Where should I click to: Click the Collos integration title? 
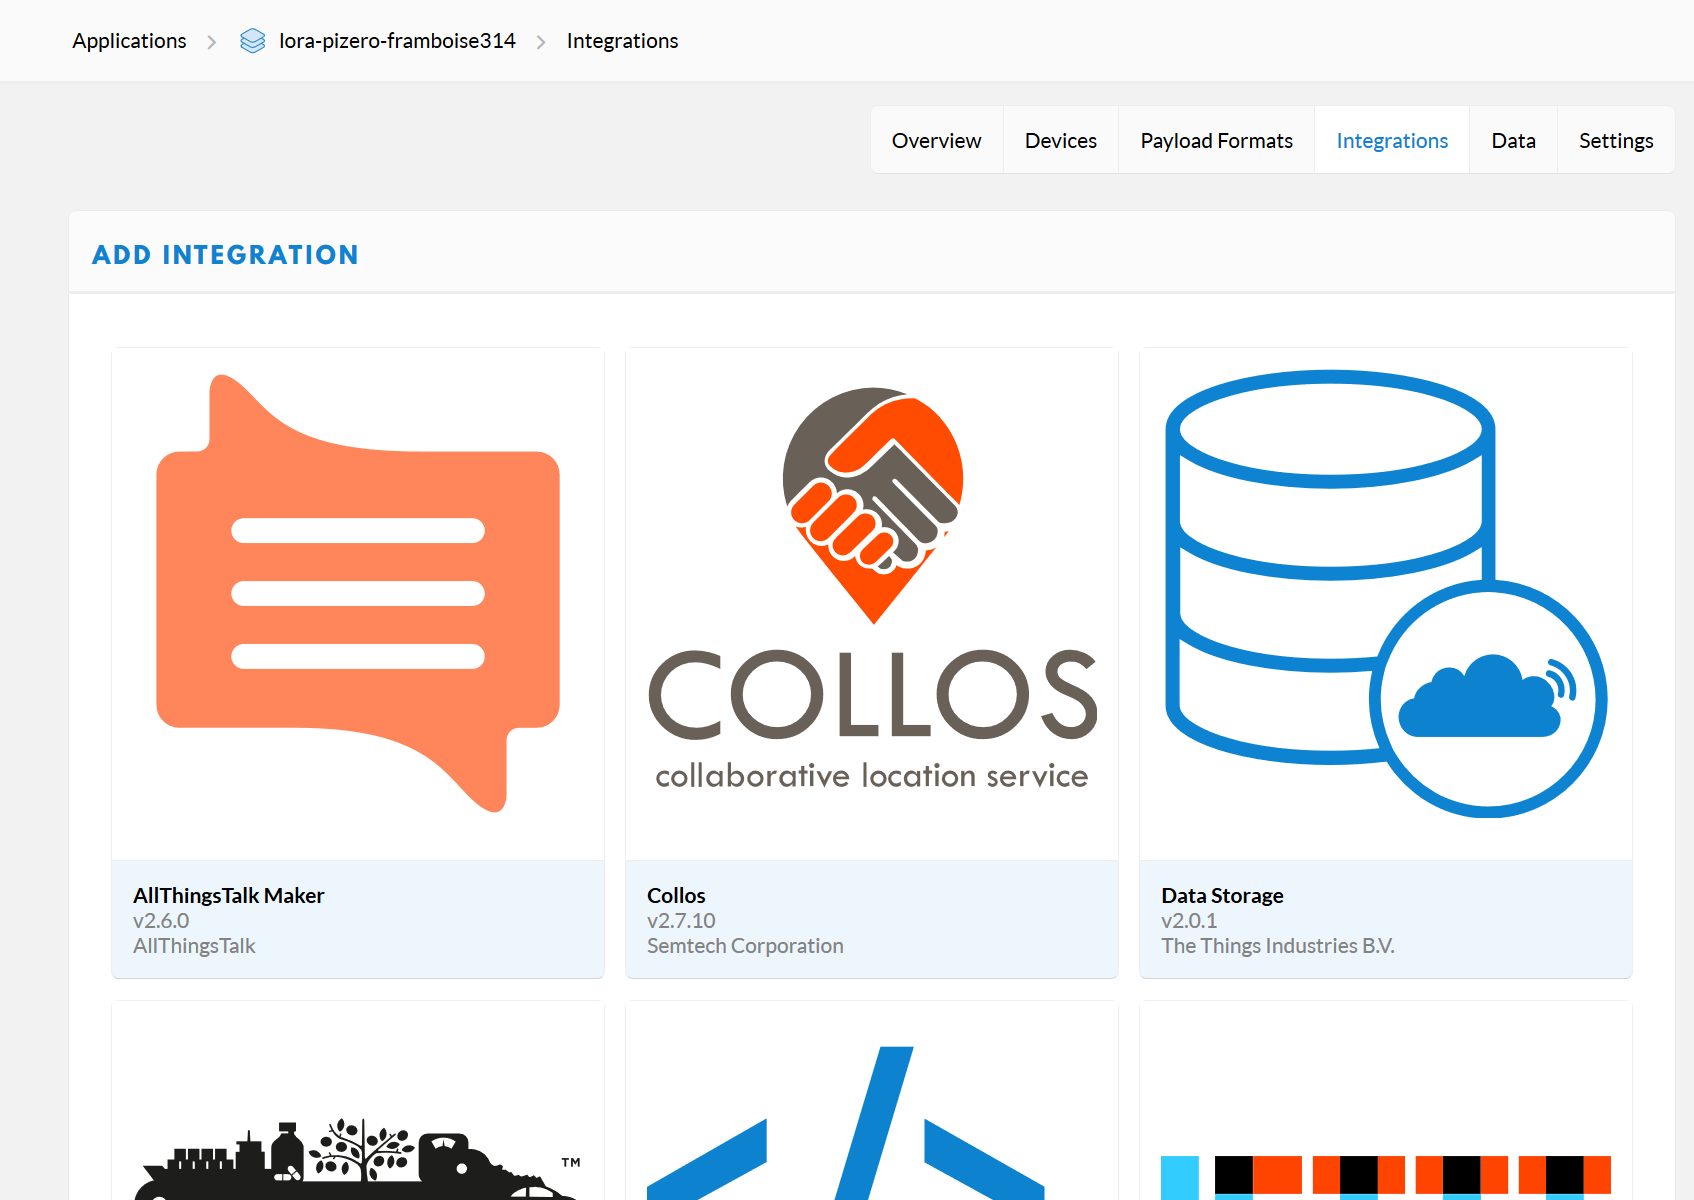point(676,895)
